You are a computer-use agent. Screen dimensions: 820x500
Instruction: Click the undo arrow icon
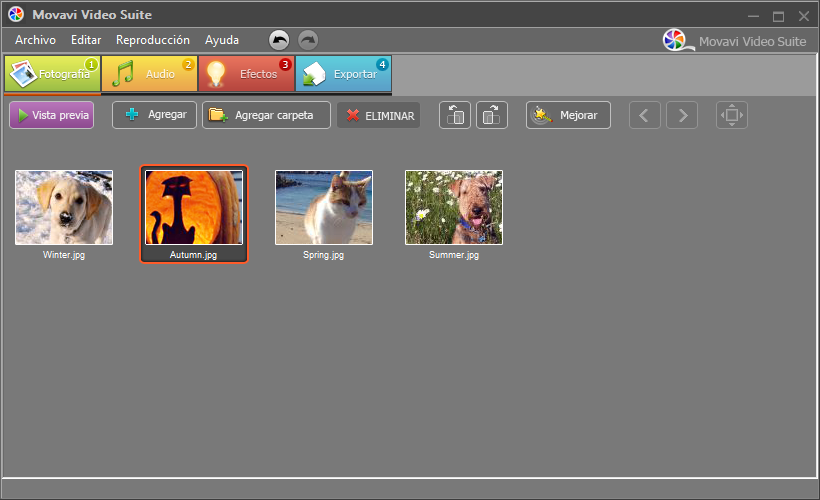click(x=279, y=40)
